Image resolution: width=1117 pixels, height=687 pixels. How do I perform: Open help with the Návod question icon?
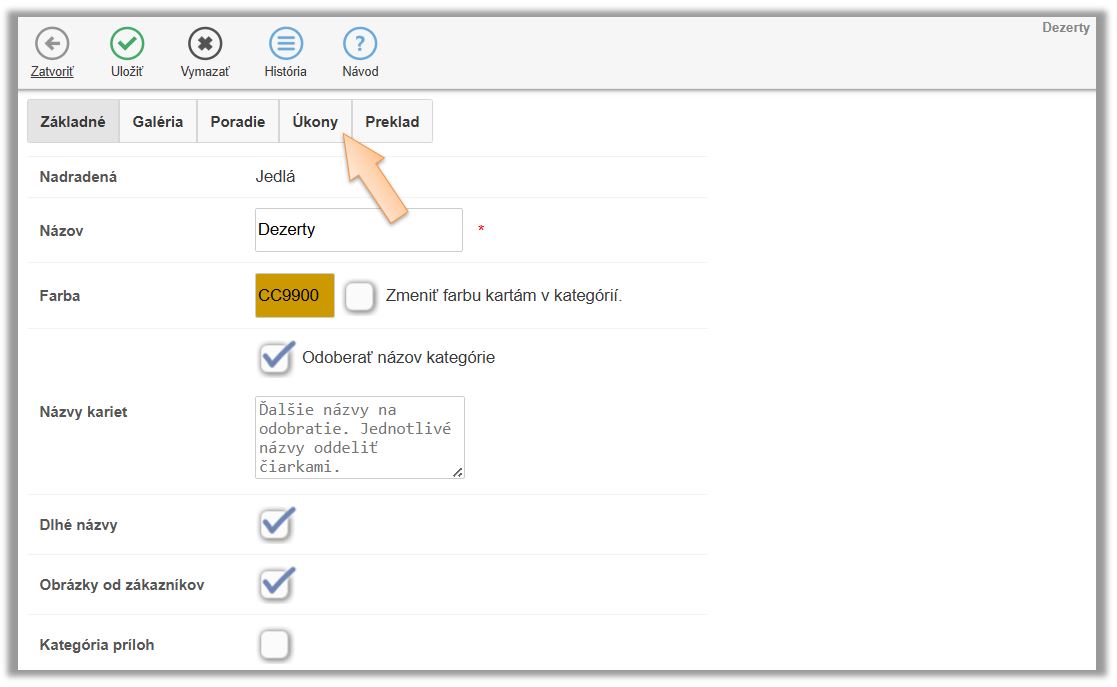360,44
